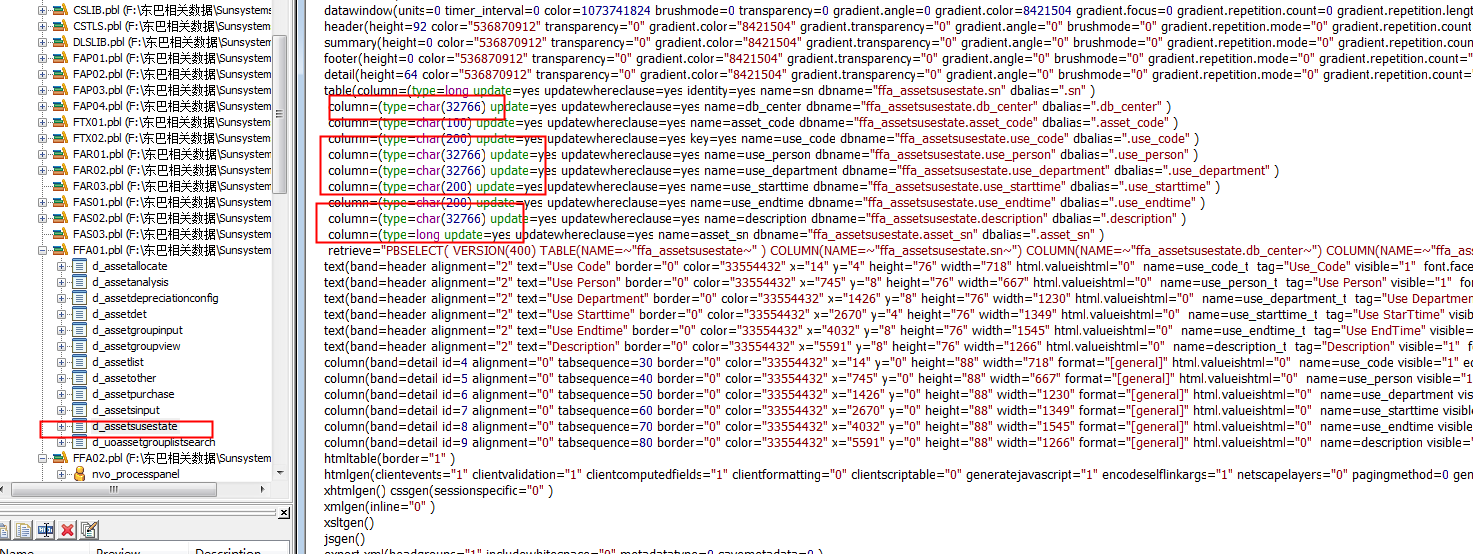Select FTX02.pbl in the library tree
The width and height of the screenshot is (1473, 554).
(x=172, y=137)
